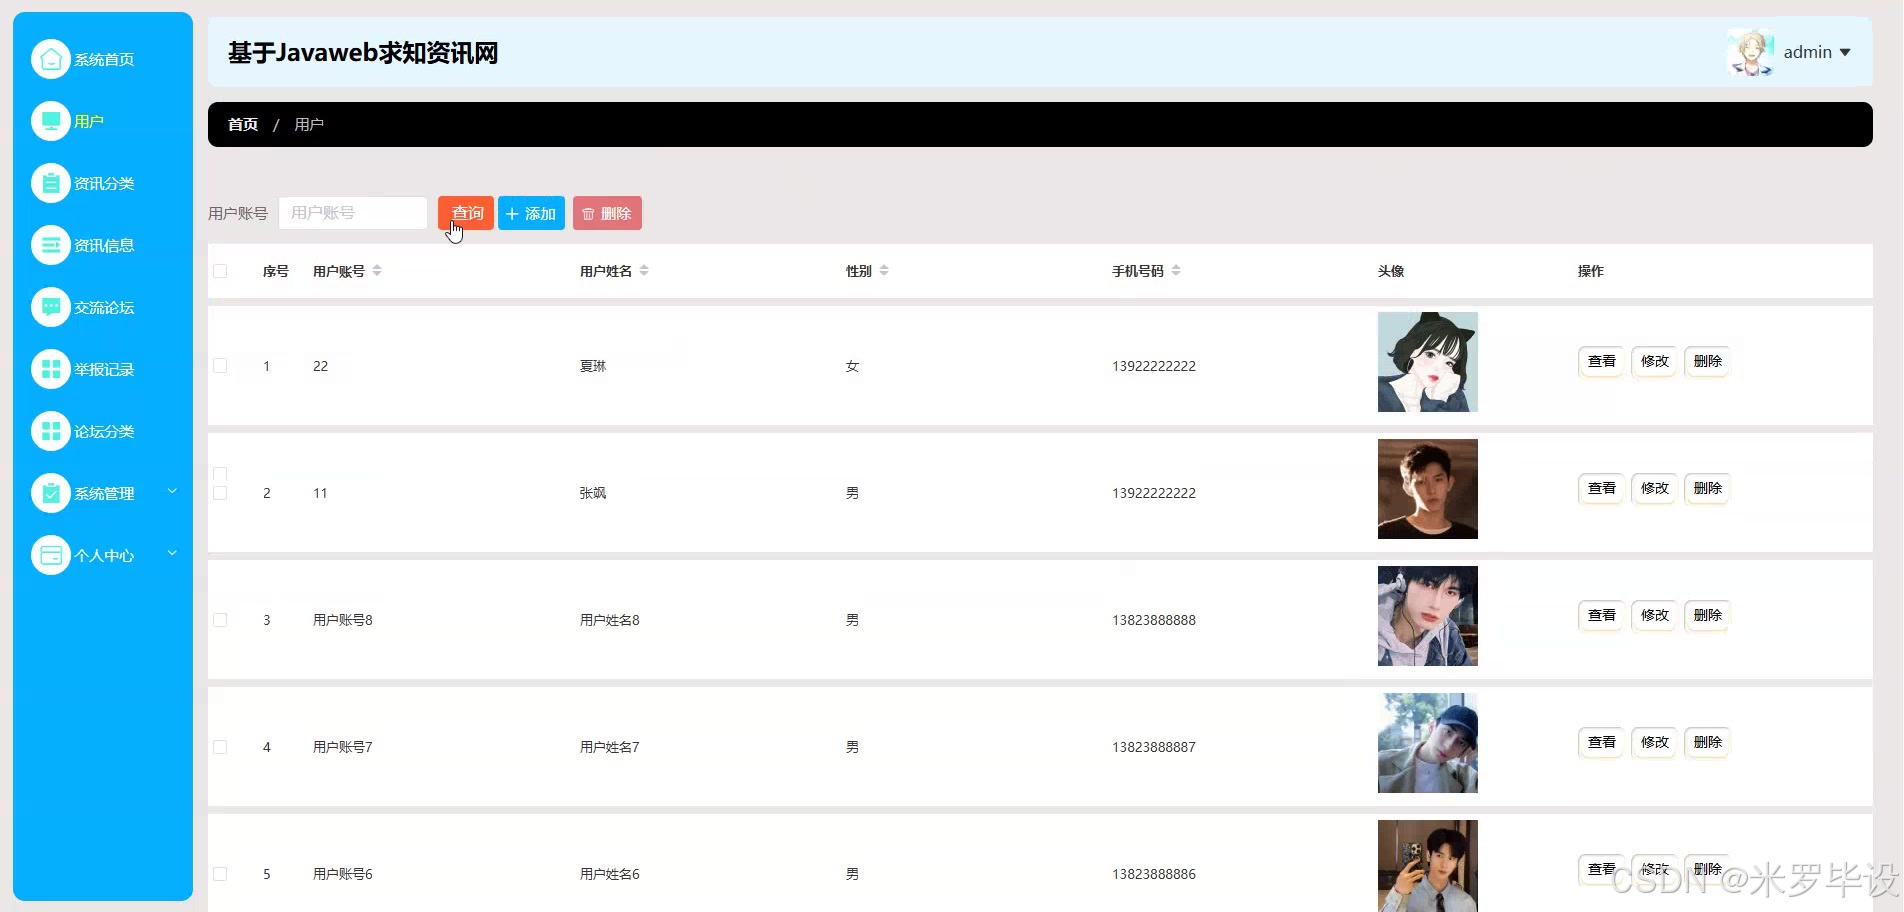Open 举报记录 menu item
The height and width of the screenshot is (912, 1904).
click(x=104, y=369)
